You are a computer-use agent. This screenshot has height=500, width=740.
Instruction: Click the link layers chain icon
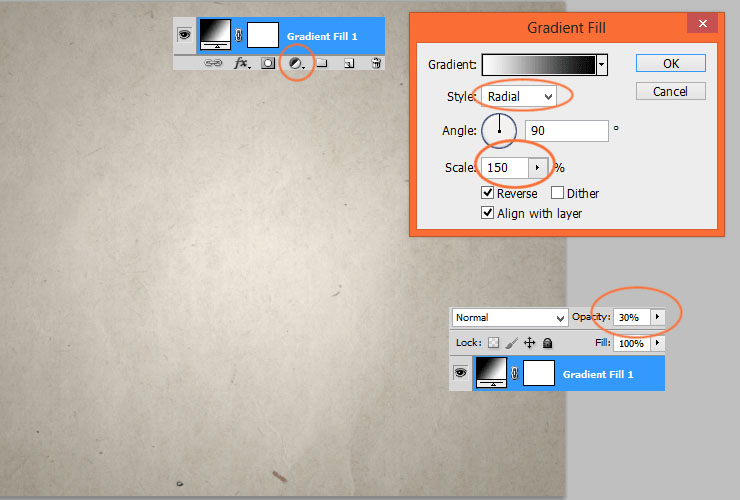(x=213, y=63)
